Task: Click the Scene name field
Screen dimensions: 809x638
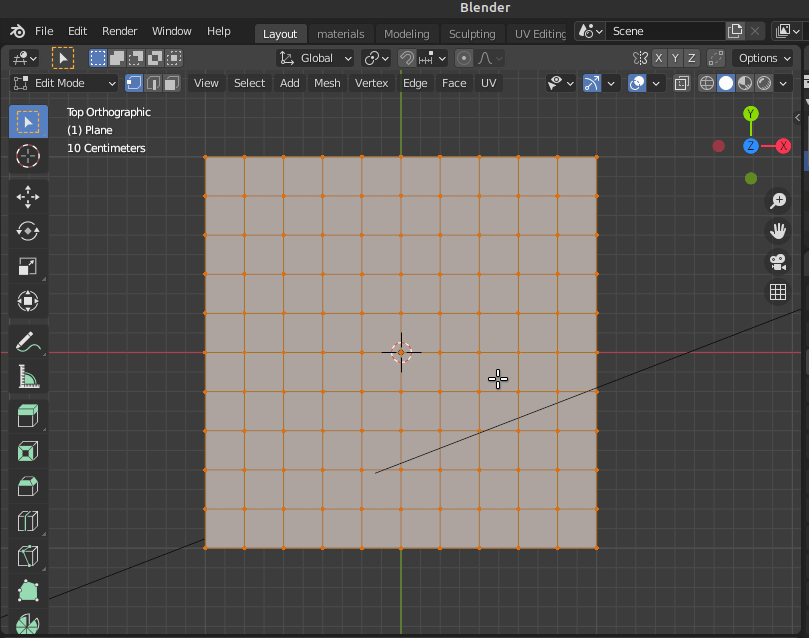Action: pos(667,31)
